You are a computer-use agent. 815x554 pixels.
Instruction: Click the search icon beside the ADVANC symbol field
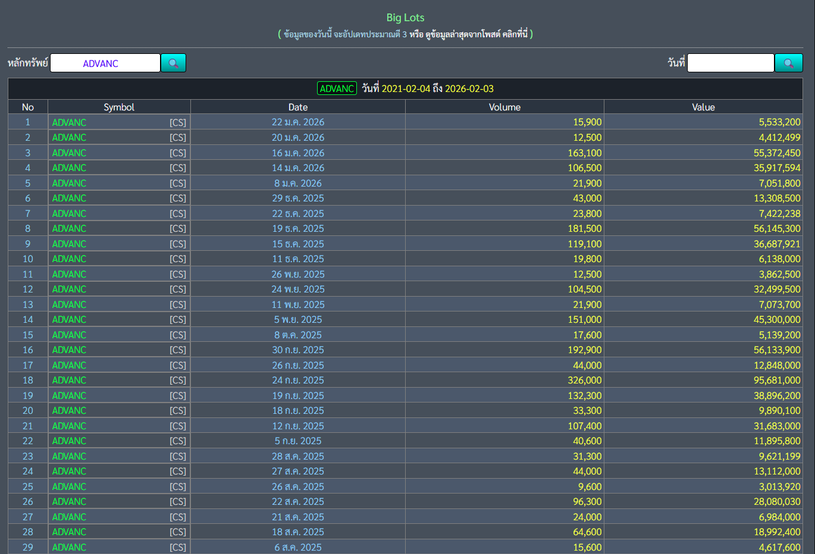tap(173, 63)
